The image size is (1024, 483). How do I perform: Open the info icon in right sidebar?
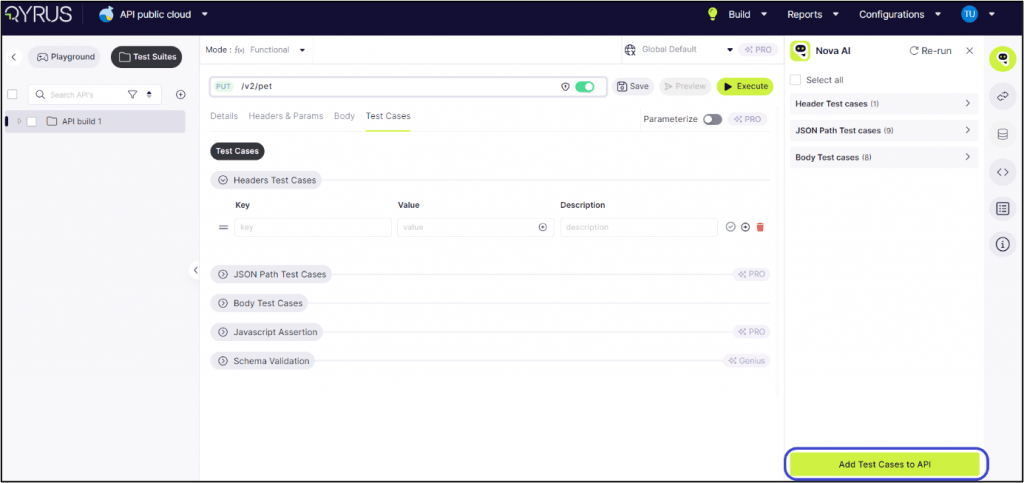(1002, 244)
